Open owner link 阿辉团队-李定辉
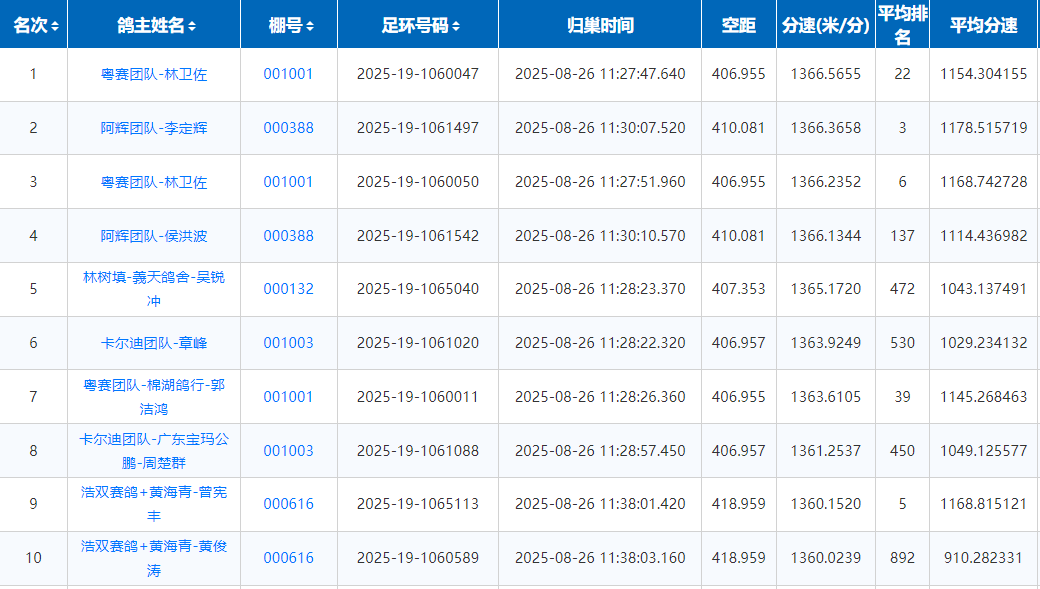Viewport: 1040px width, 589px height. coord(154,128)
